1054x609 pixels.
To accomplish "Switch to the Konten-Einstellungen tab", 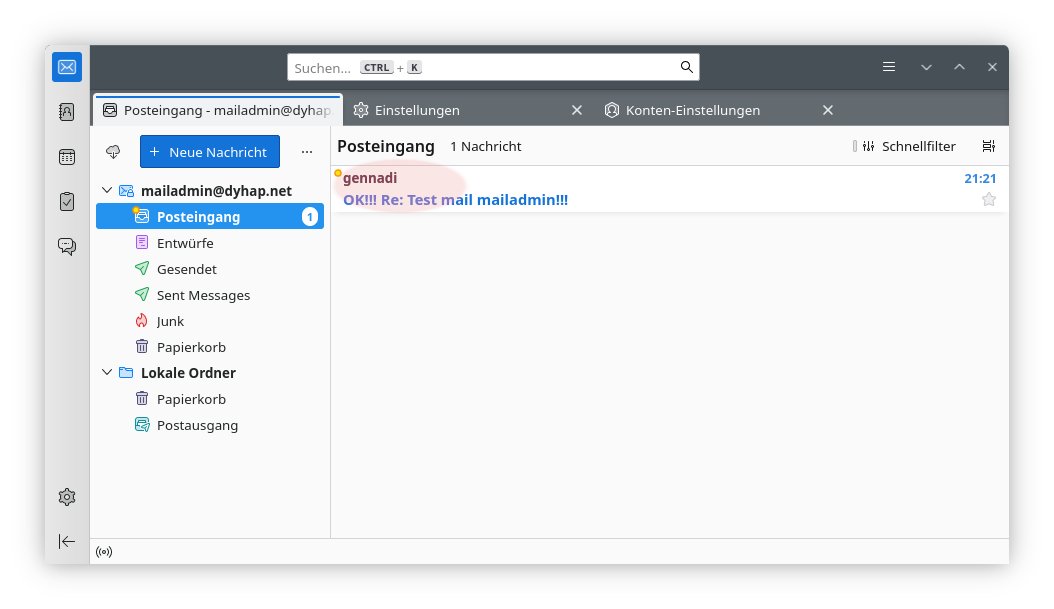I will (692, 110).
